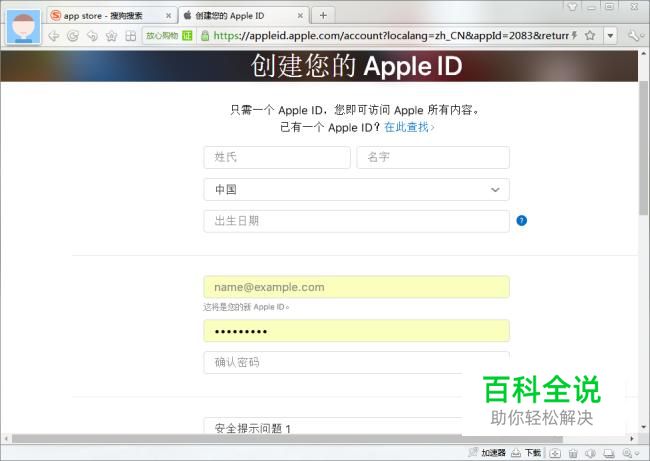Click the horizontal scrollbar right arrow
This screenshot has height=461, width=650.
click(632, 439)
